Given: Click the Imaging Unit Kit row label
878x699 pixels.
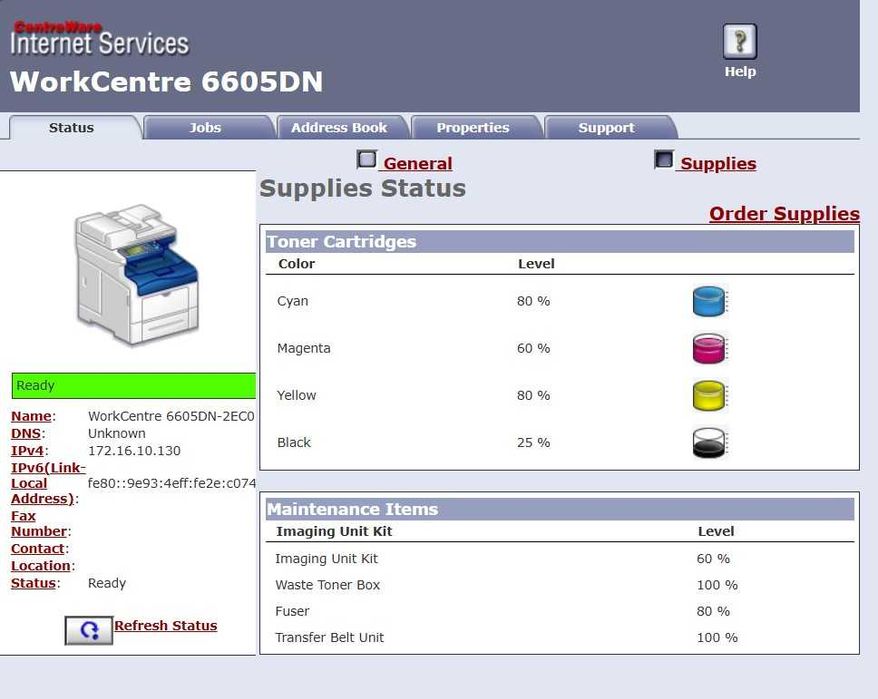Looking at the screenshot, I should pyautogui.click(x=326, y=559).
